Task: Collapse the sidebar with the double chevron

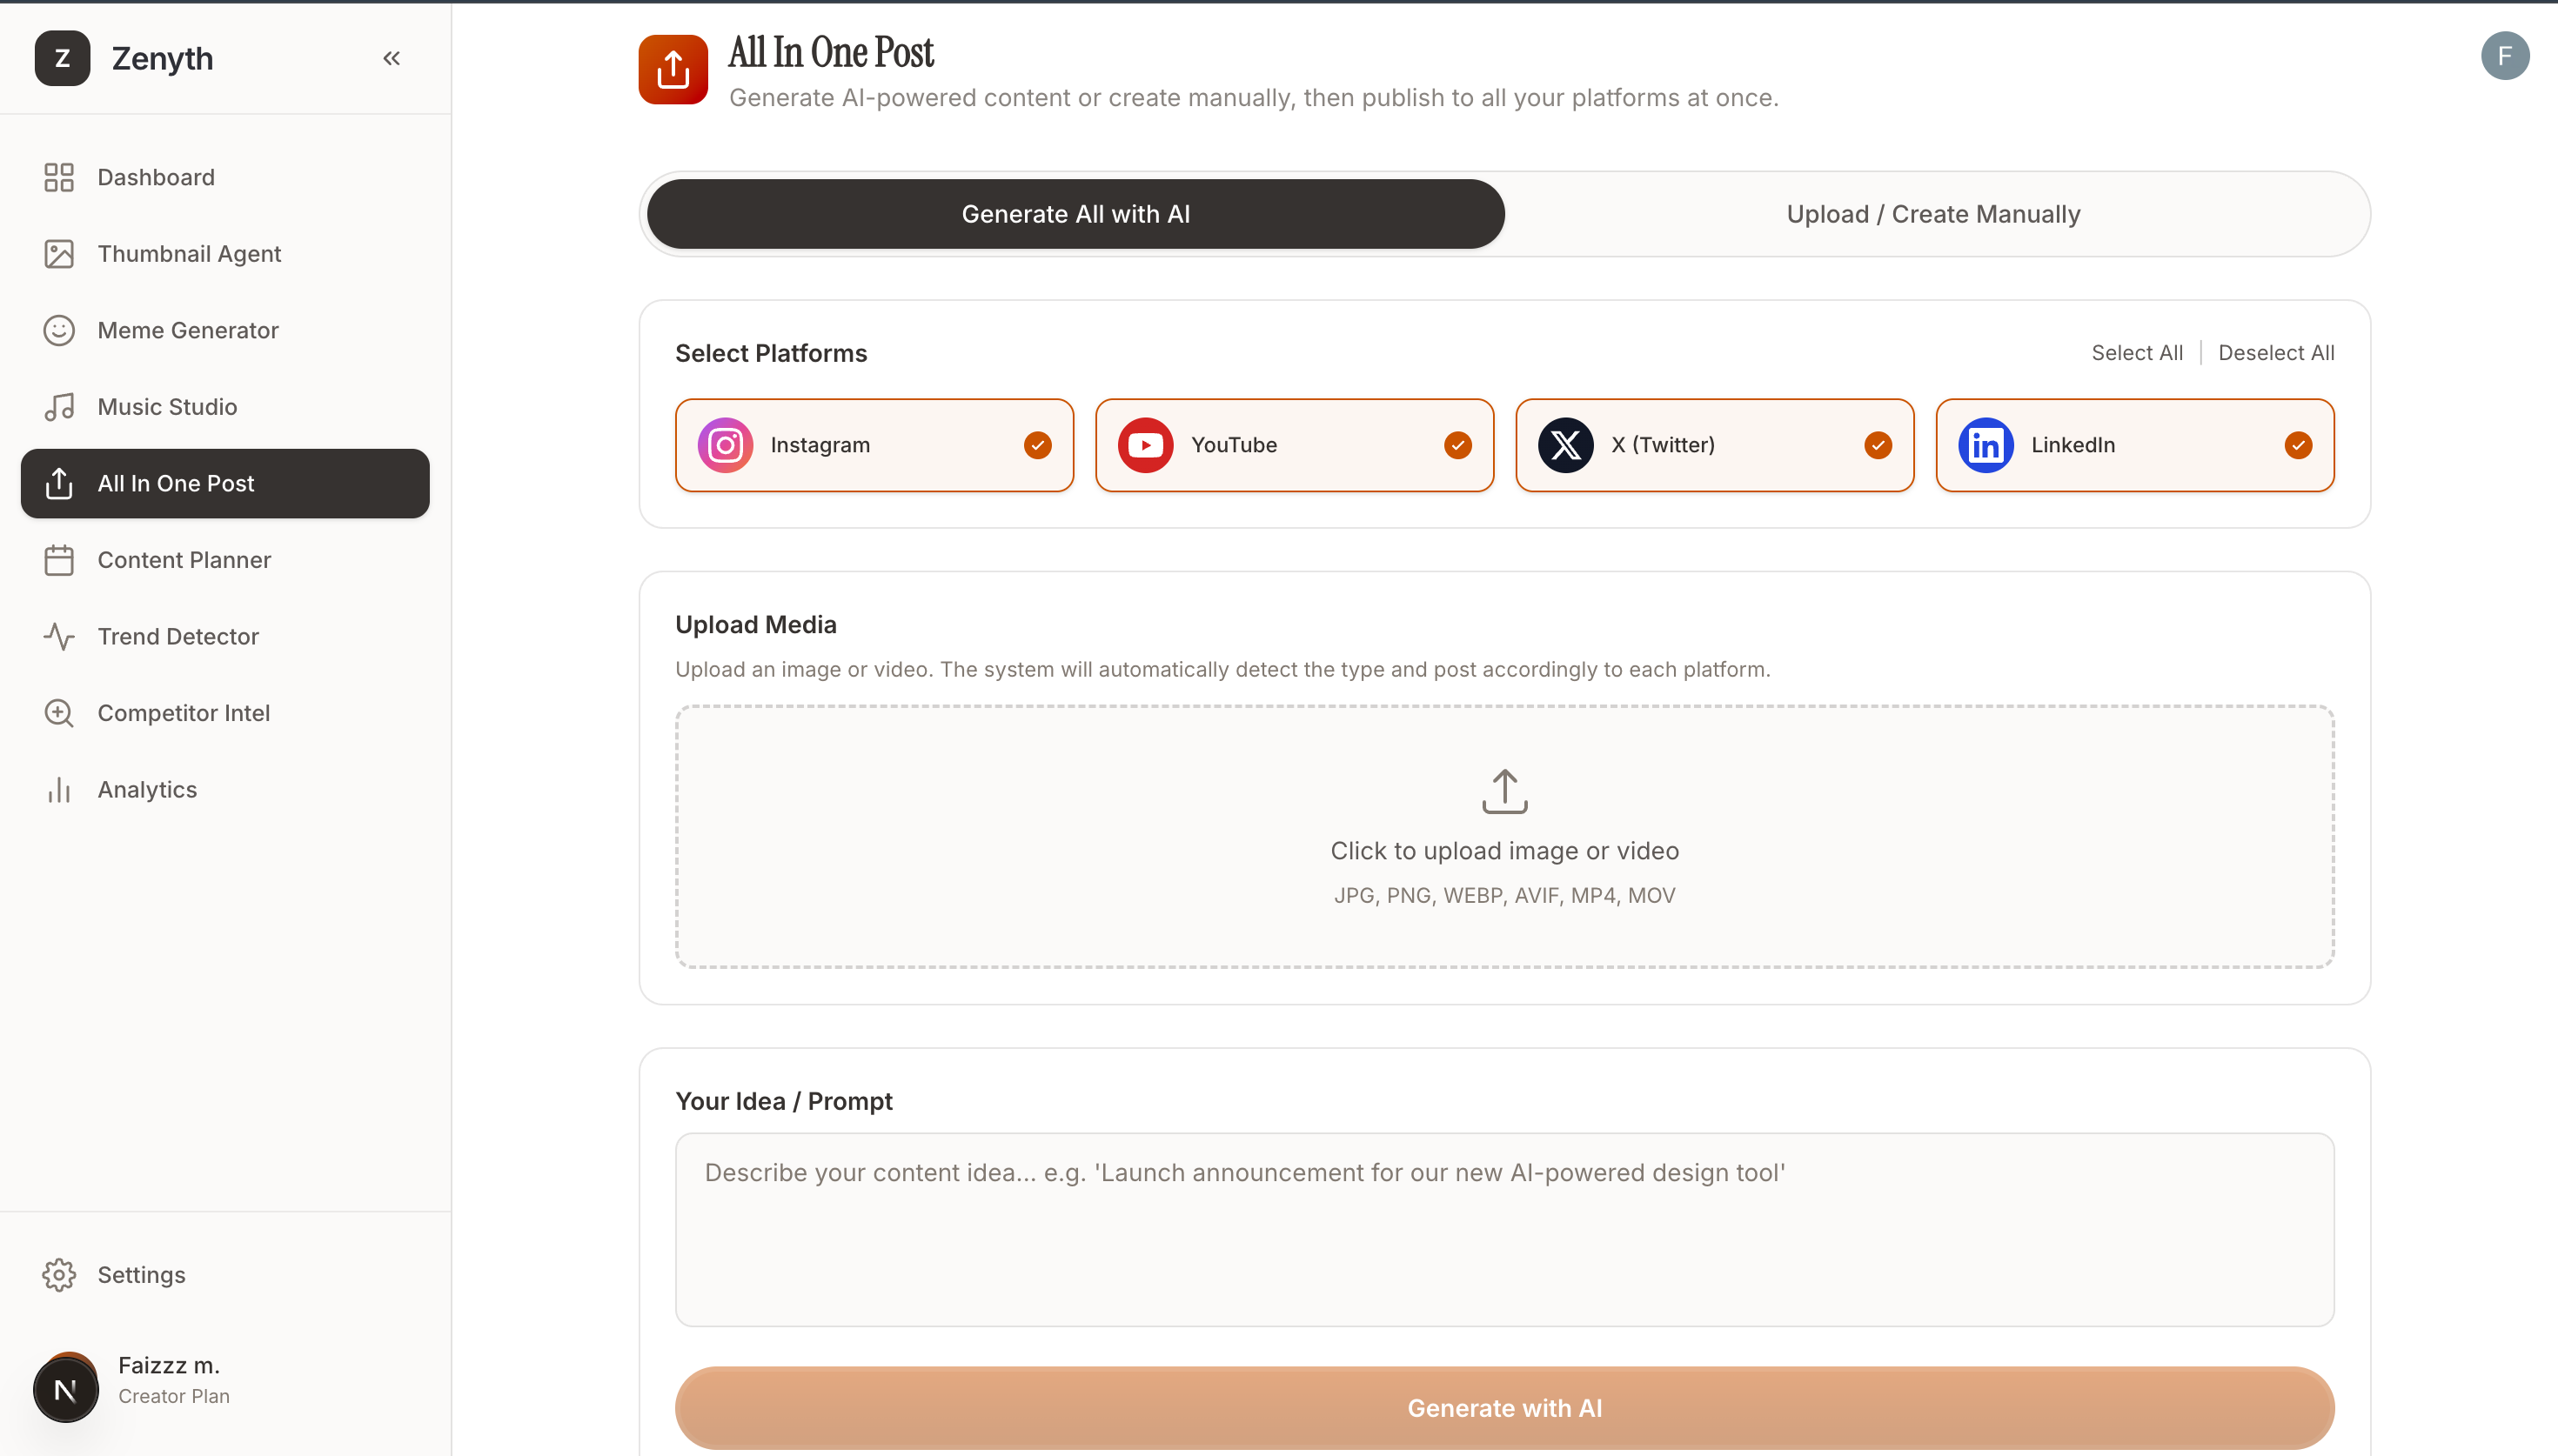Action: point(391,57)
